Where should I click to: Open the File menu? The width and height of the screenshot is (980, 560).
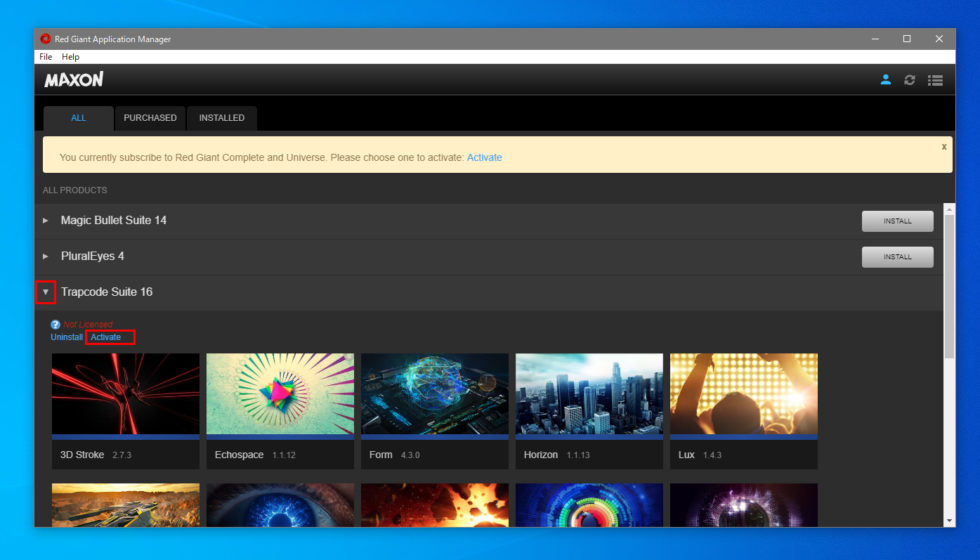(46, 57)
